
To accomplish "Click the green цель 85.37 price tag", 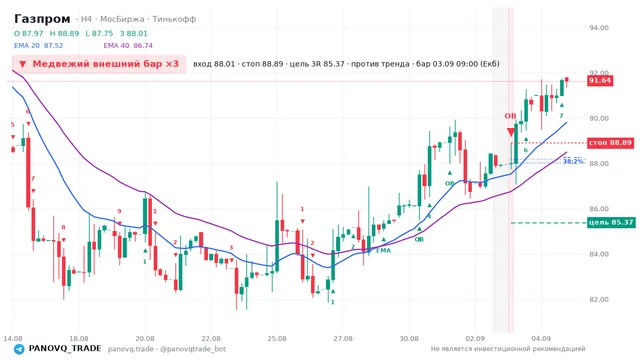I will coord(611,222).
